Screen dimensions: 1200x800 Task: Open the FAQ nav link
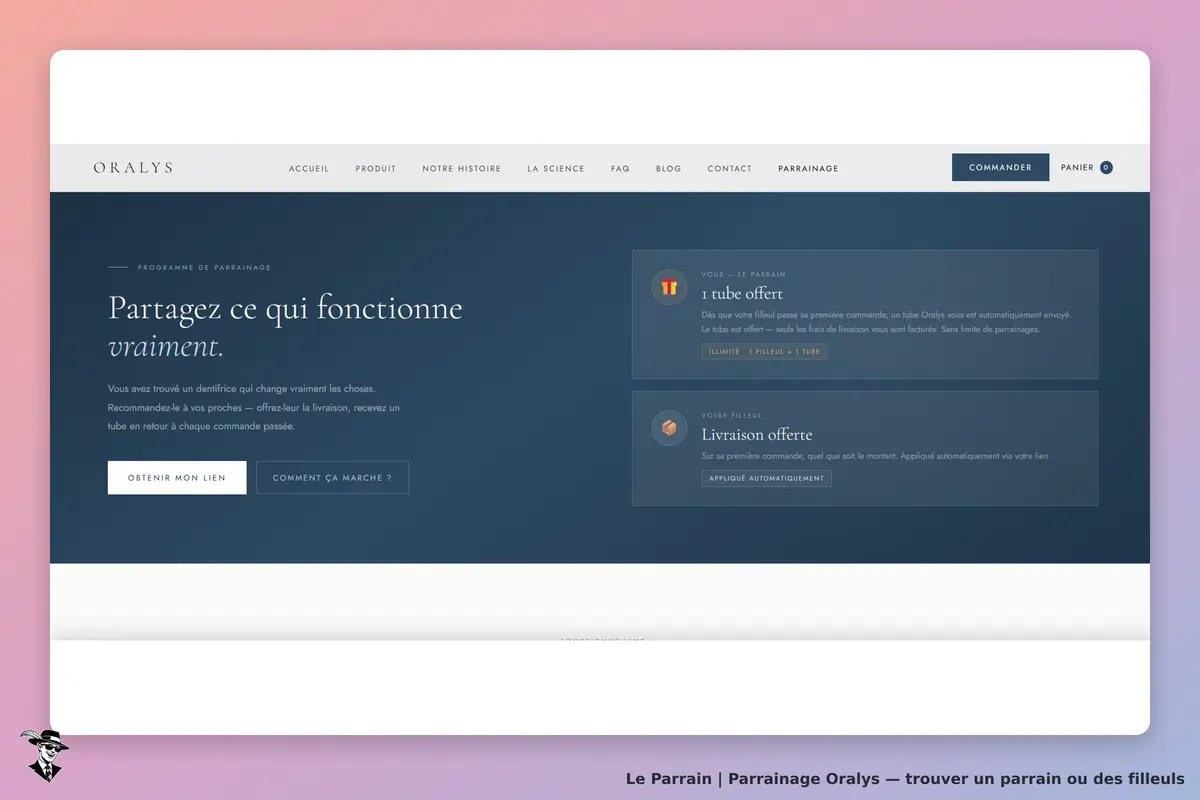tap(620, 169)
